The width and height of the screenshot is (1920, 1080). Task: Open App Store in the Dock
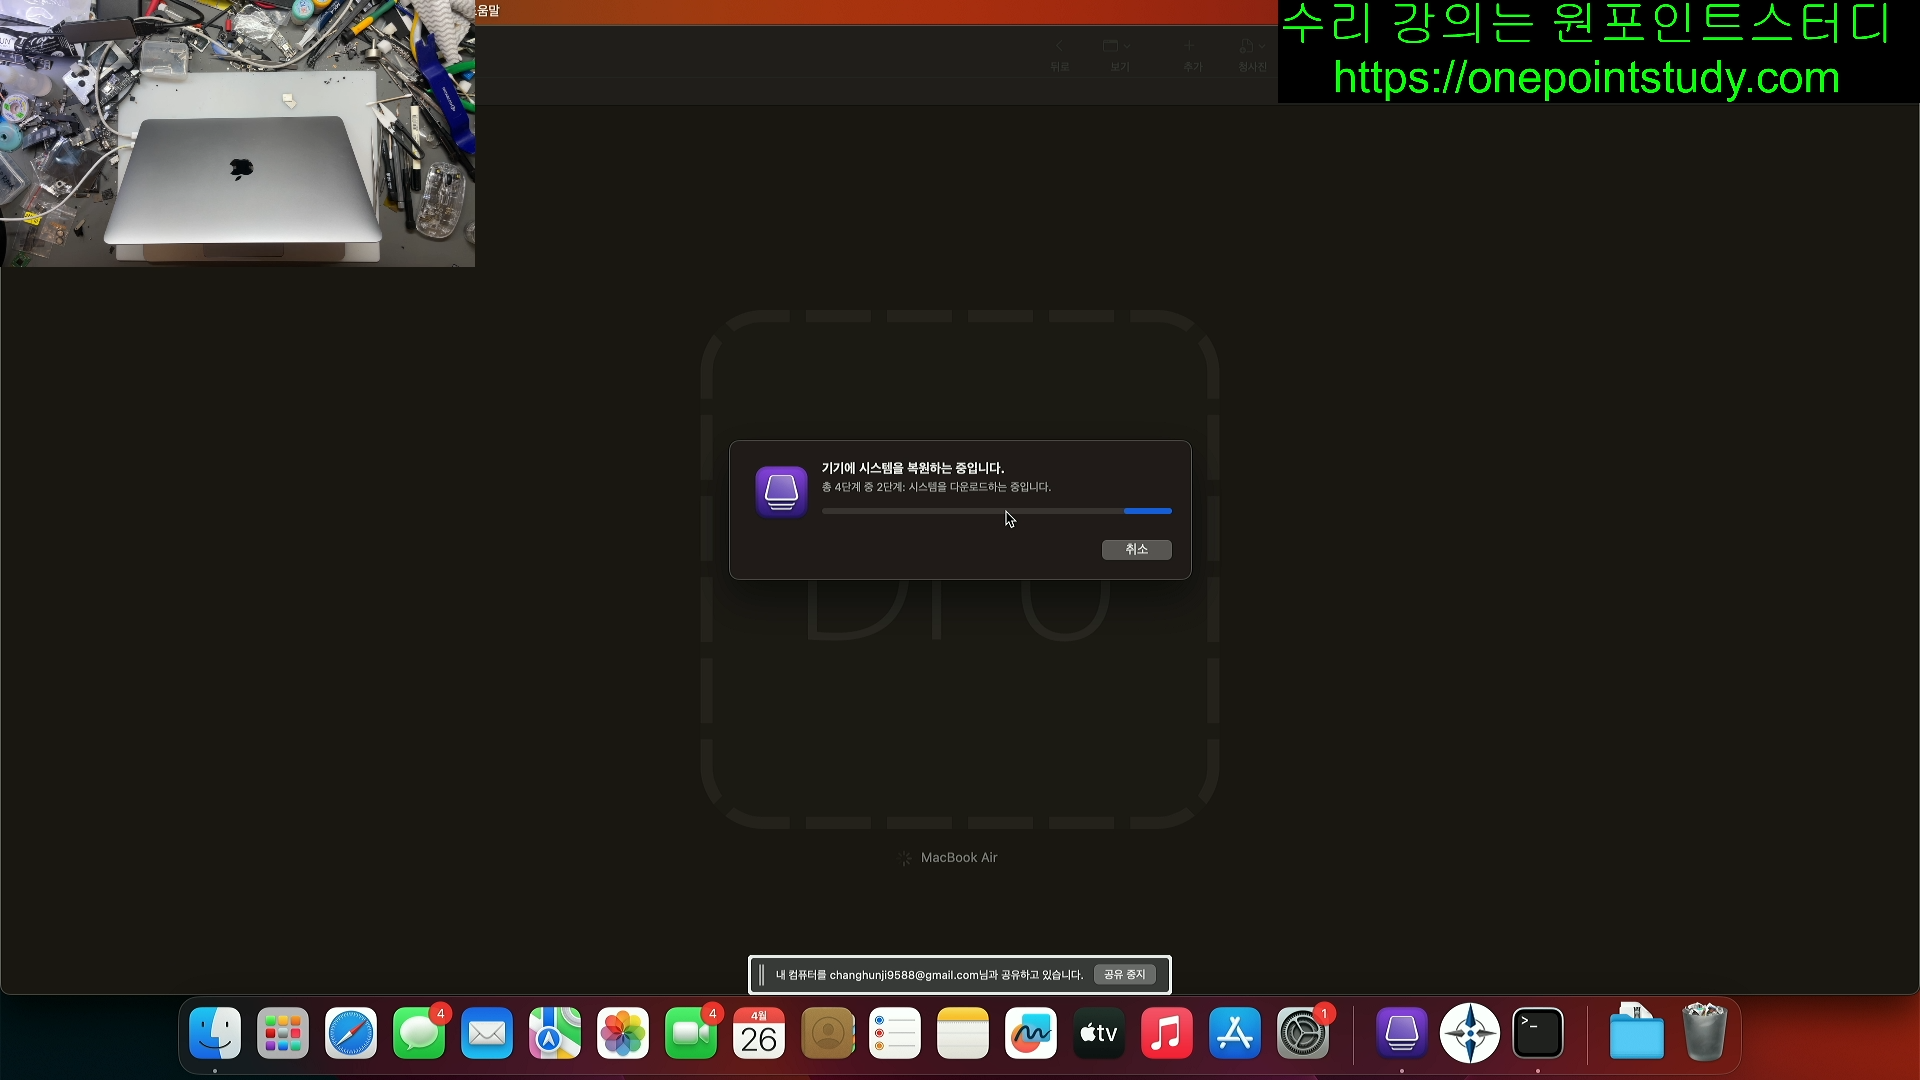[x=1235, y=1033]
